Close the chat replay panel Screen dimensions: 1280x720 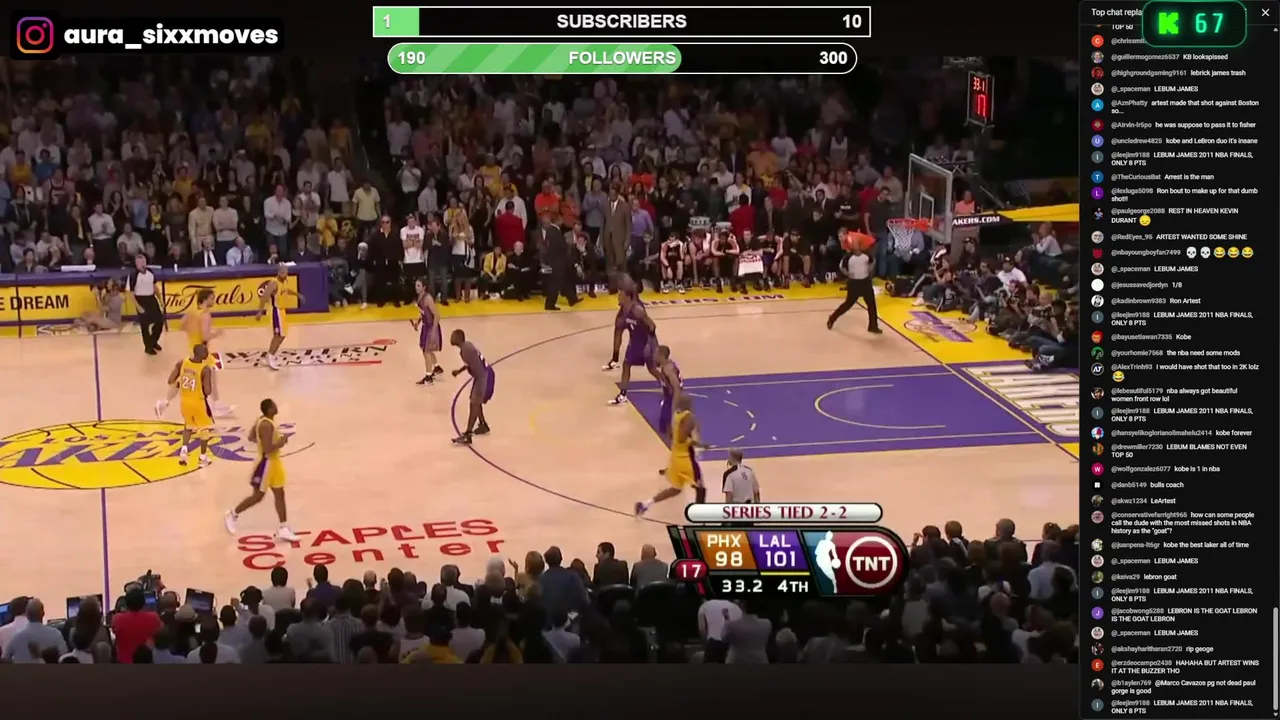(1265, 13)
